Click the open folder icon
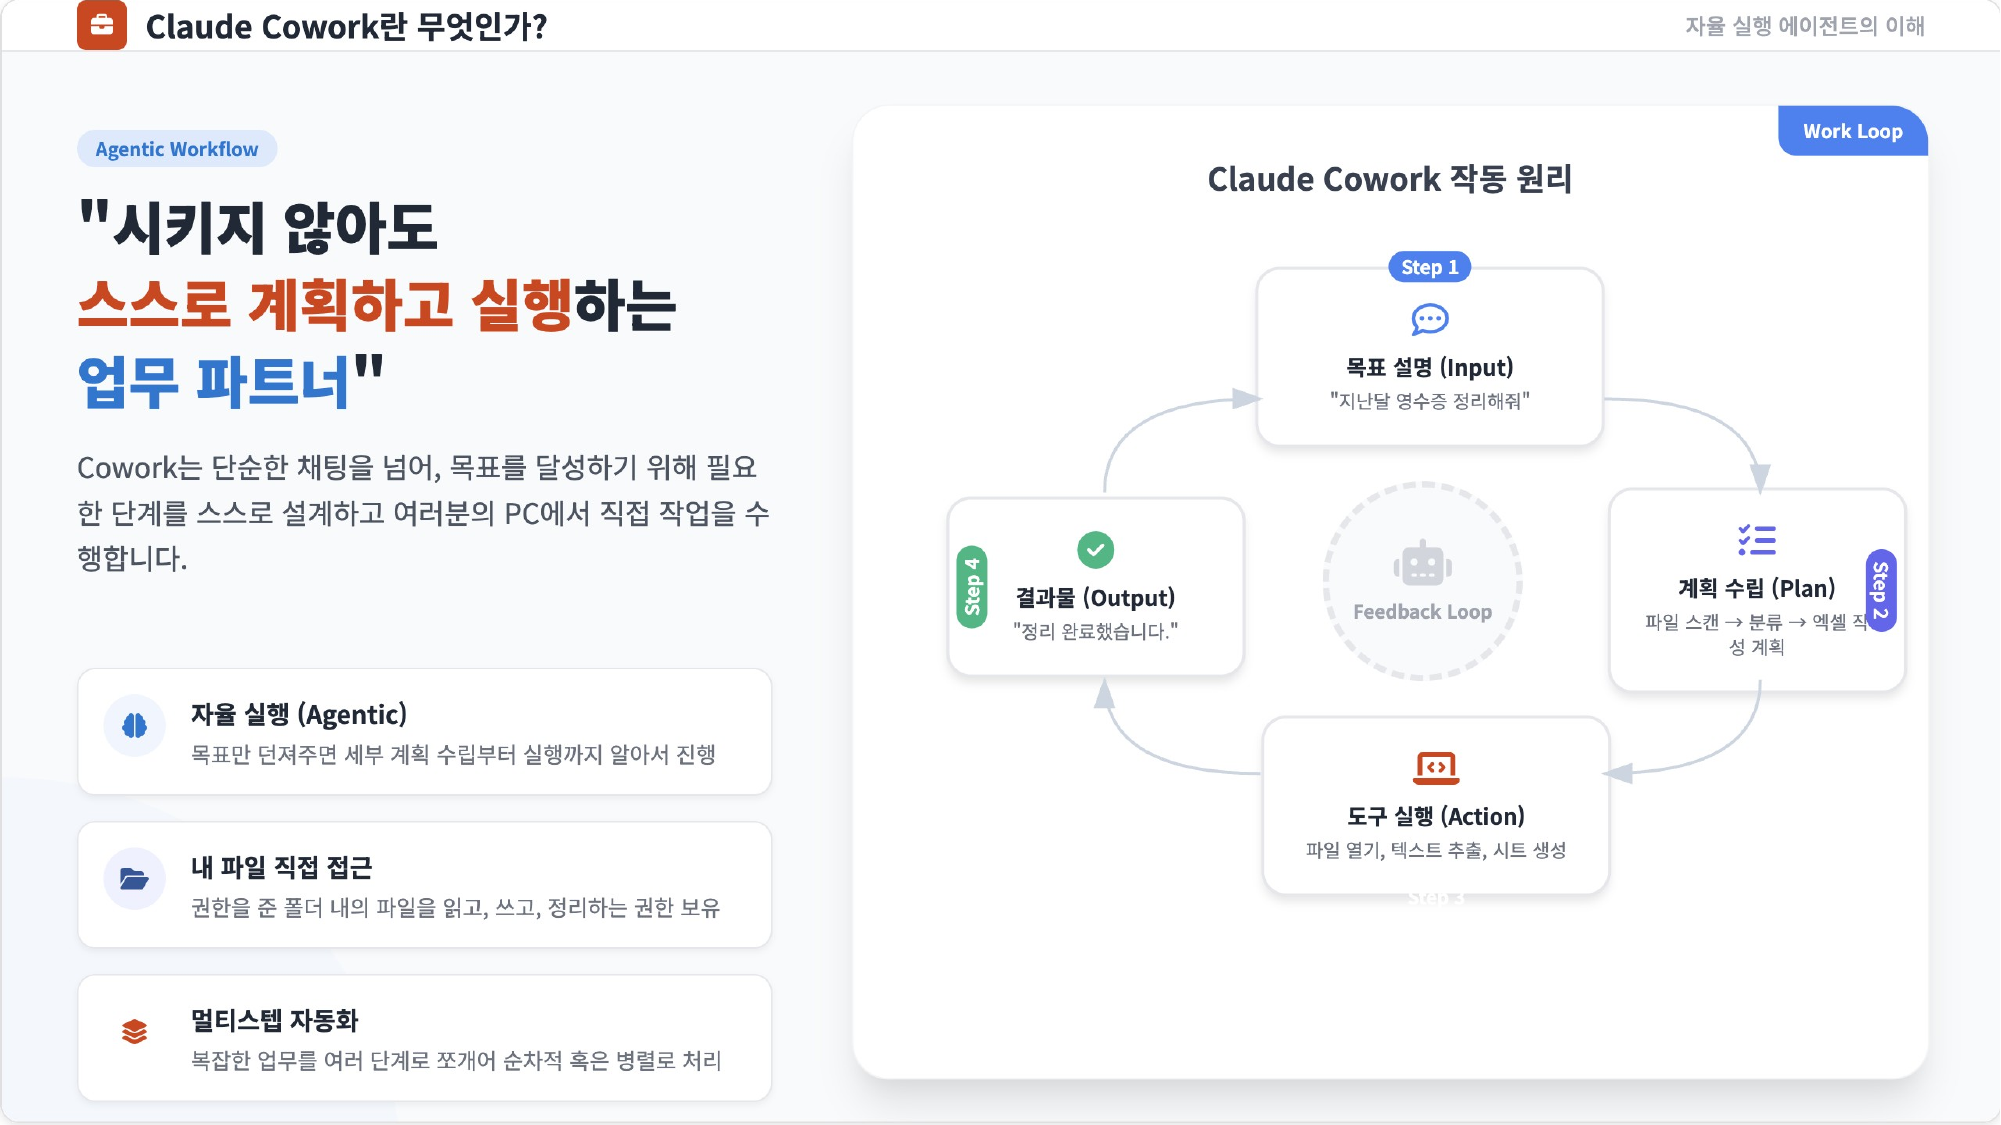The image size is (2001, 1125). (134, 878)
